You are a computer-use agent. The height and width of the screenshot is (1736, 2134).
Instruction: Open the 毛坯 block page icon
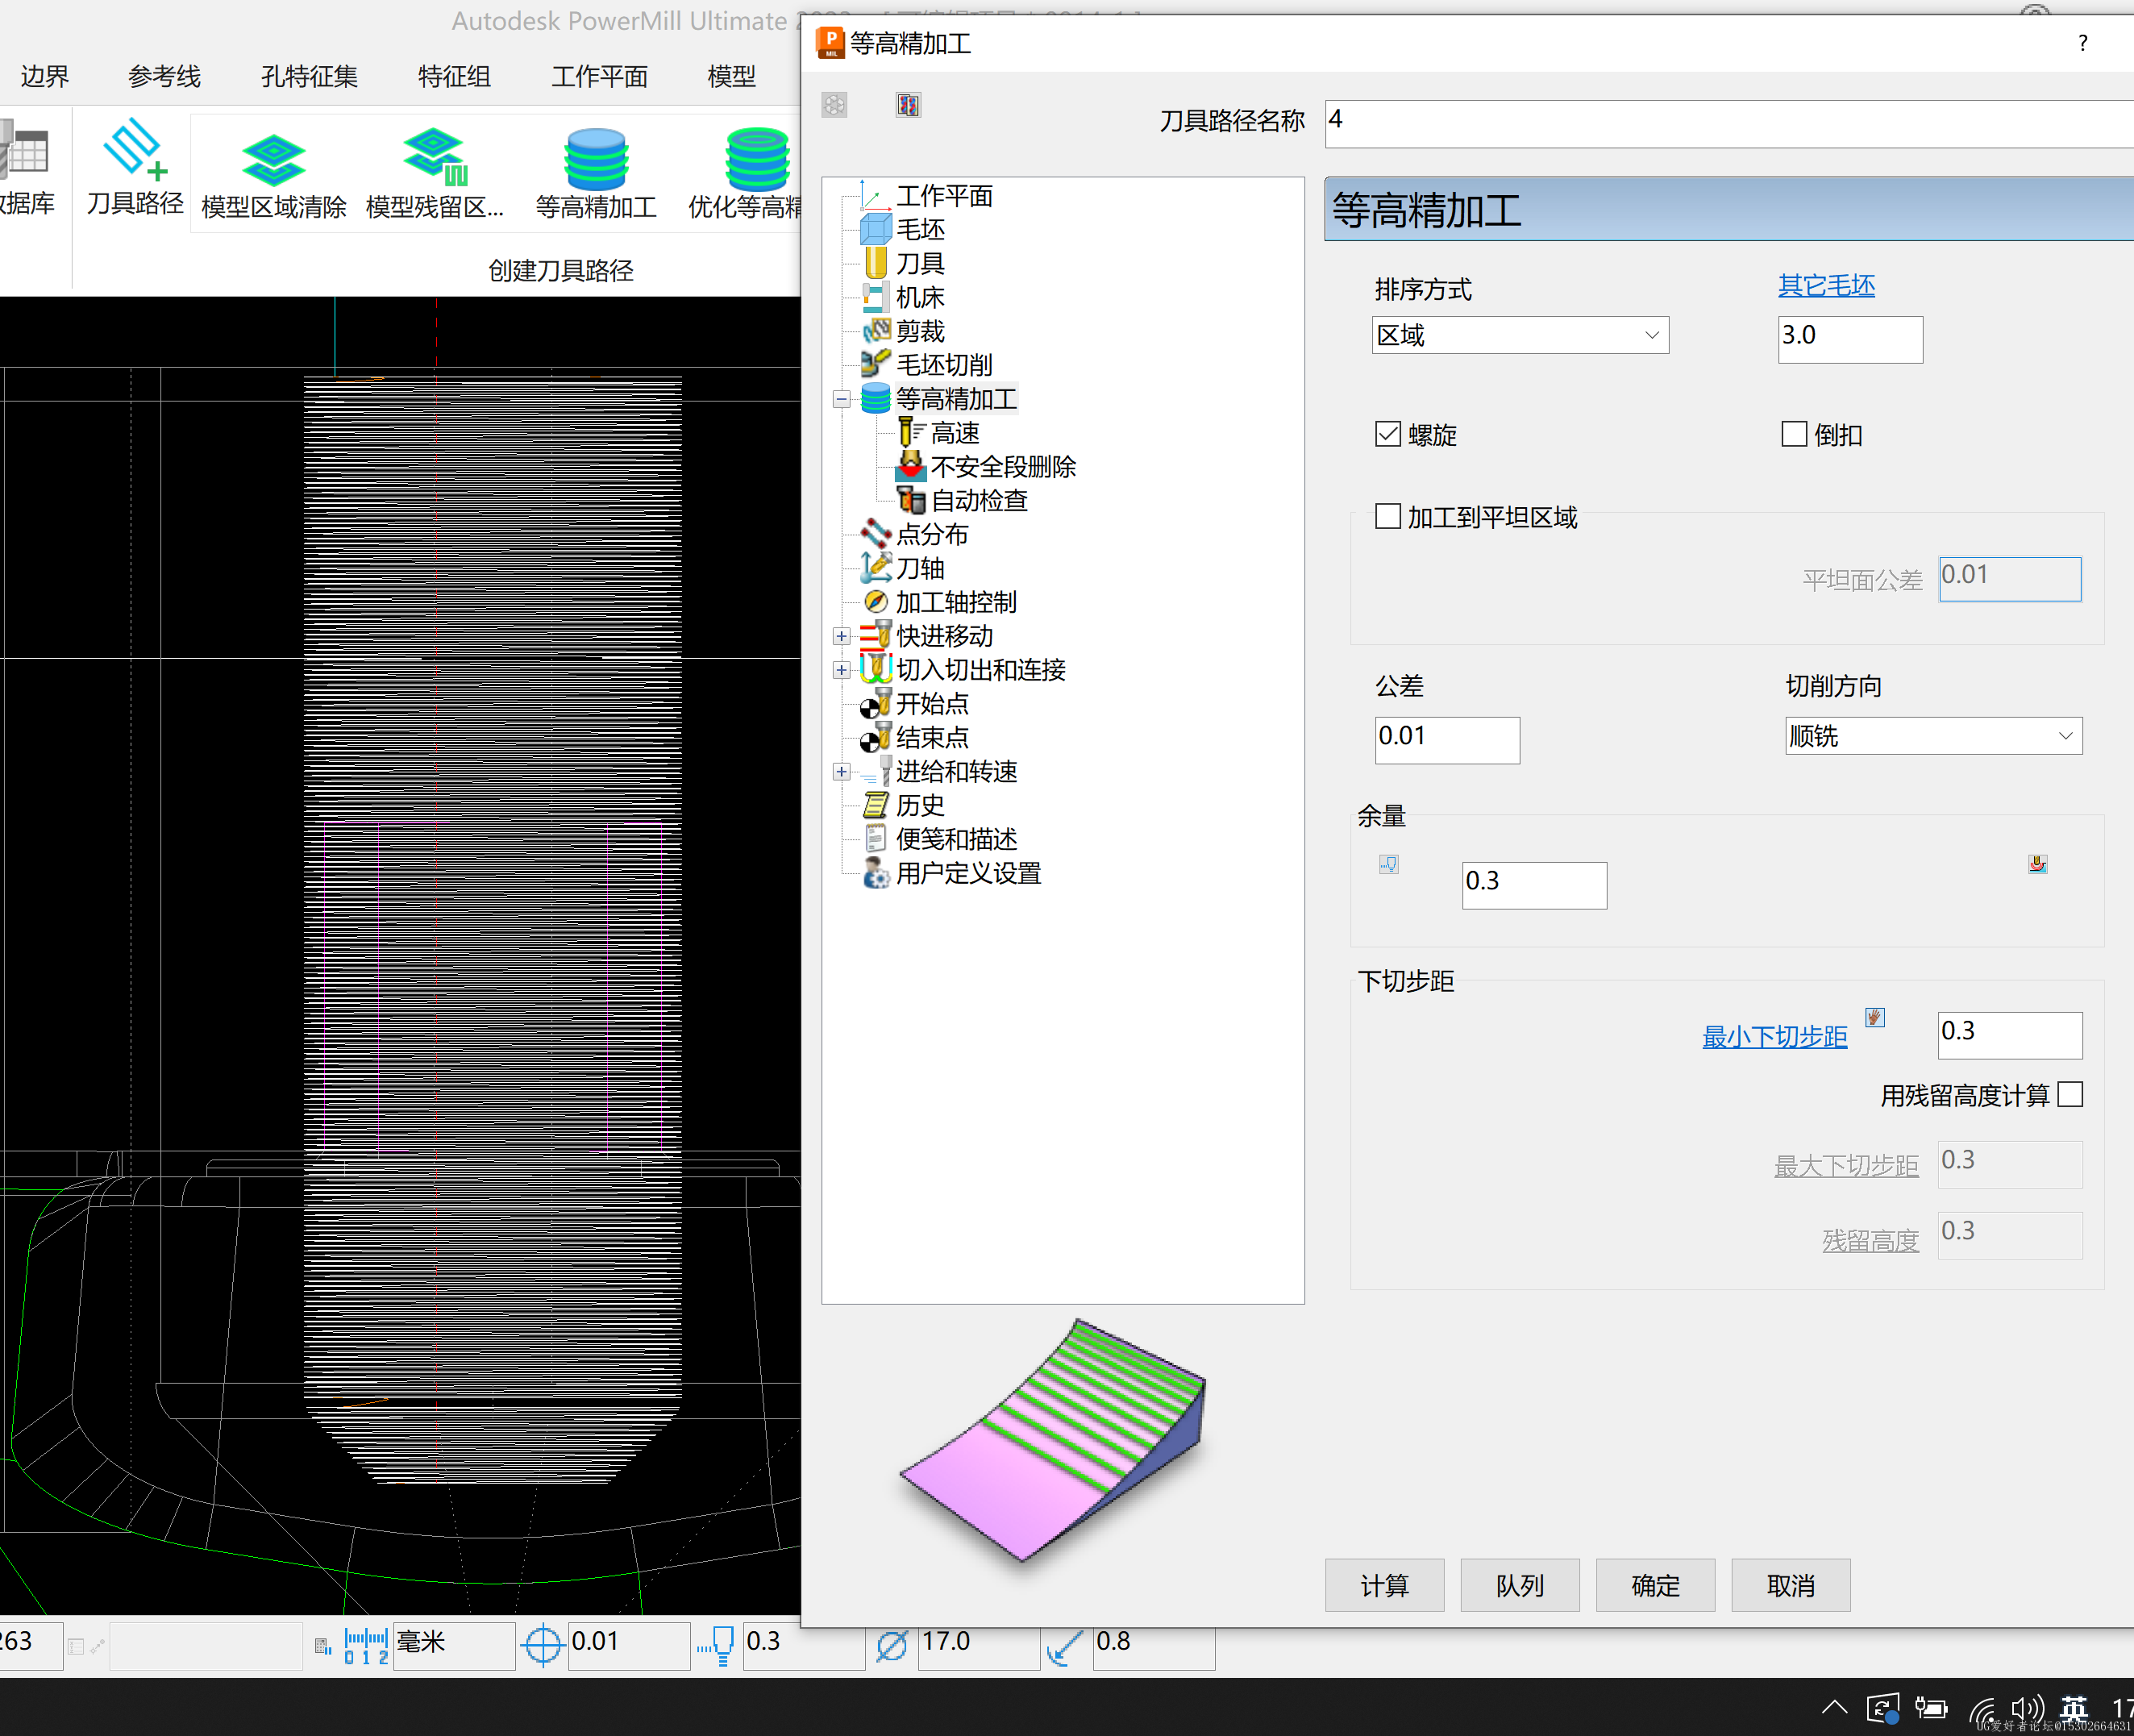point(876,230)
